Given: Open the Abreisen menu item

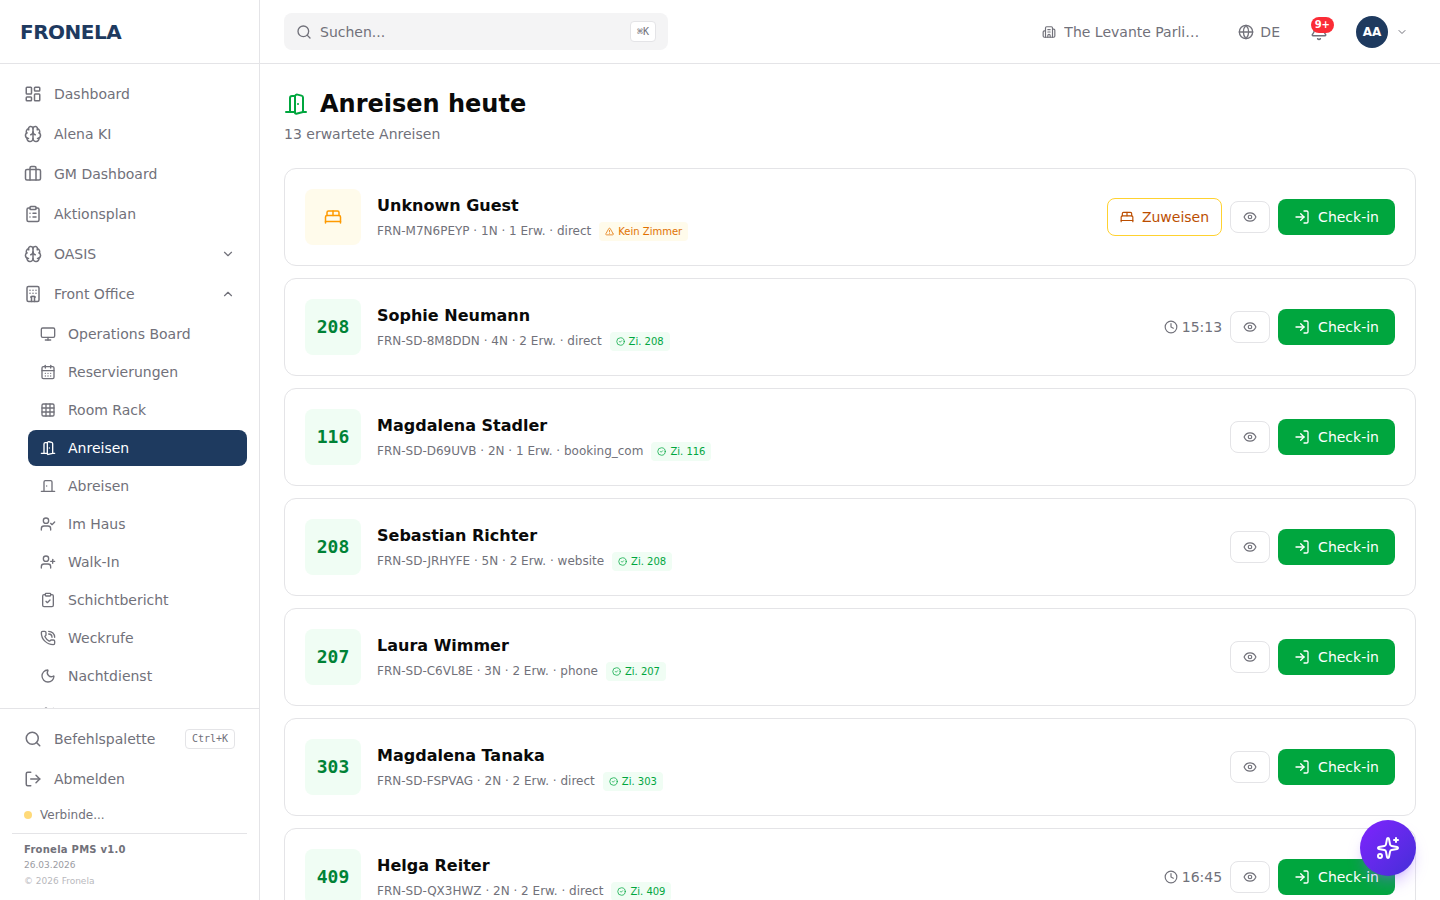Looking at the screenshot, I should coord(98,486).
